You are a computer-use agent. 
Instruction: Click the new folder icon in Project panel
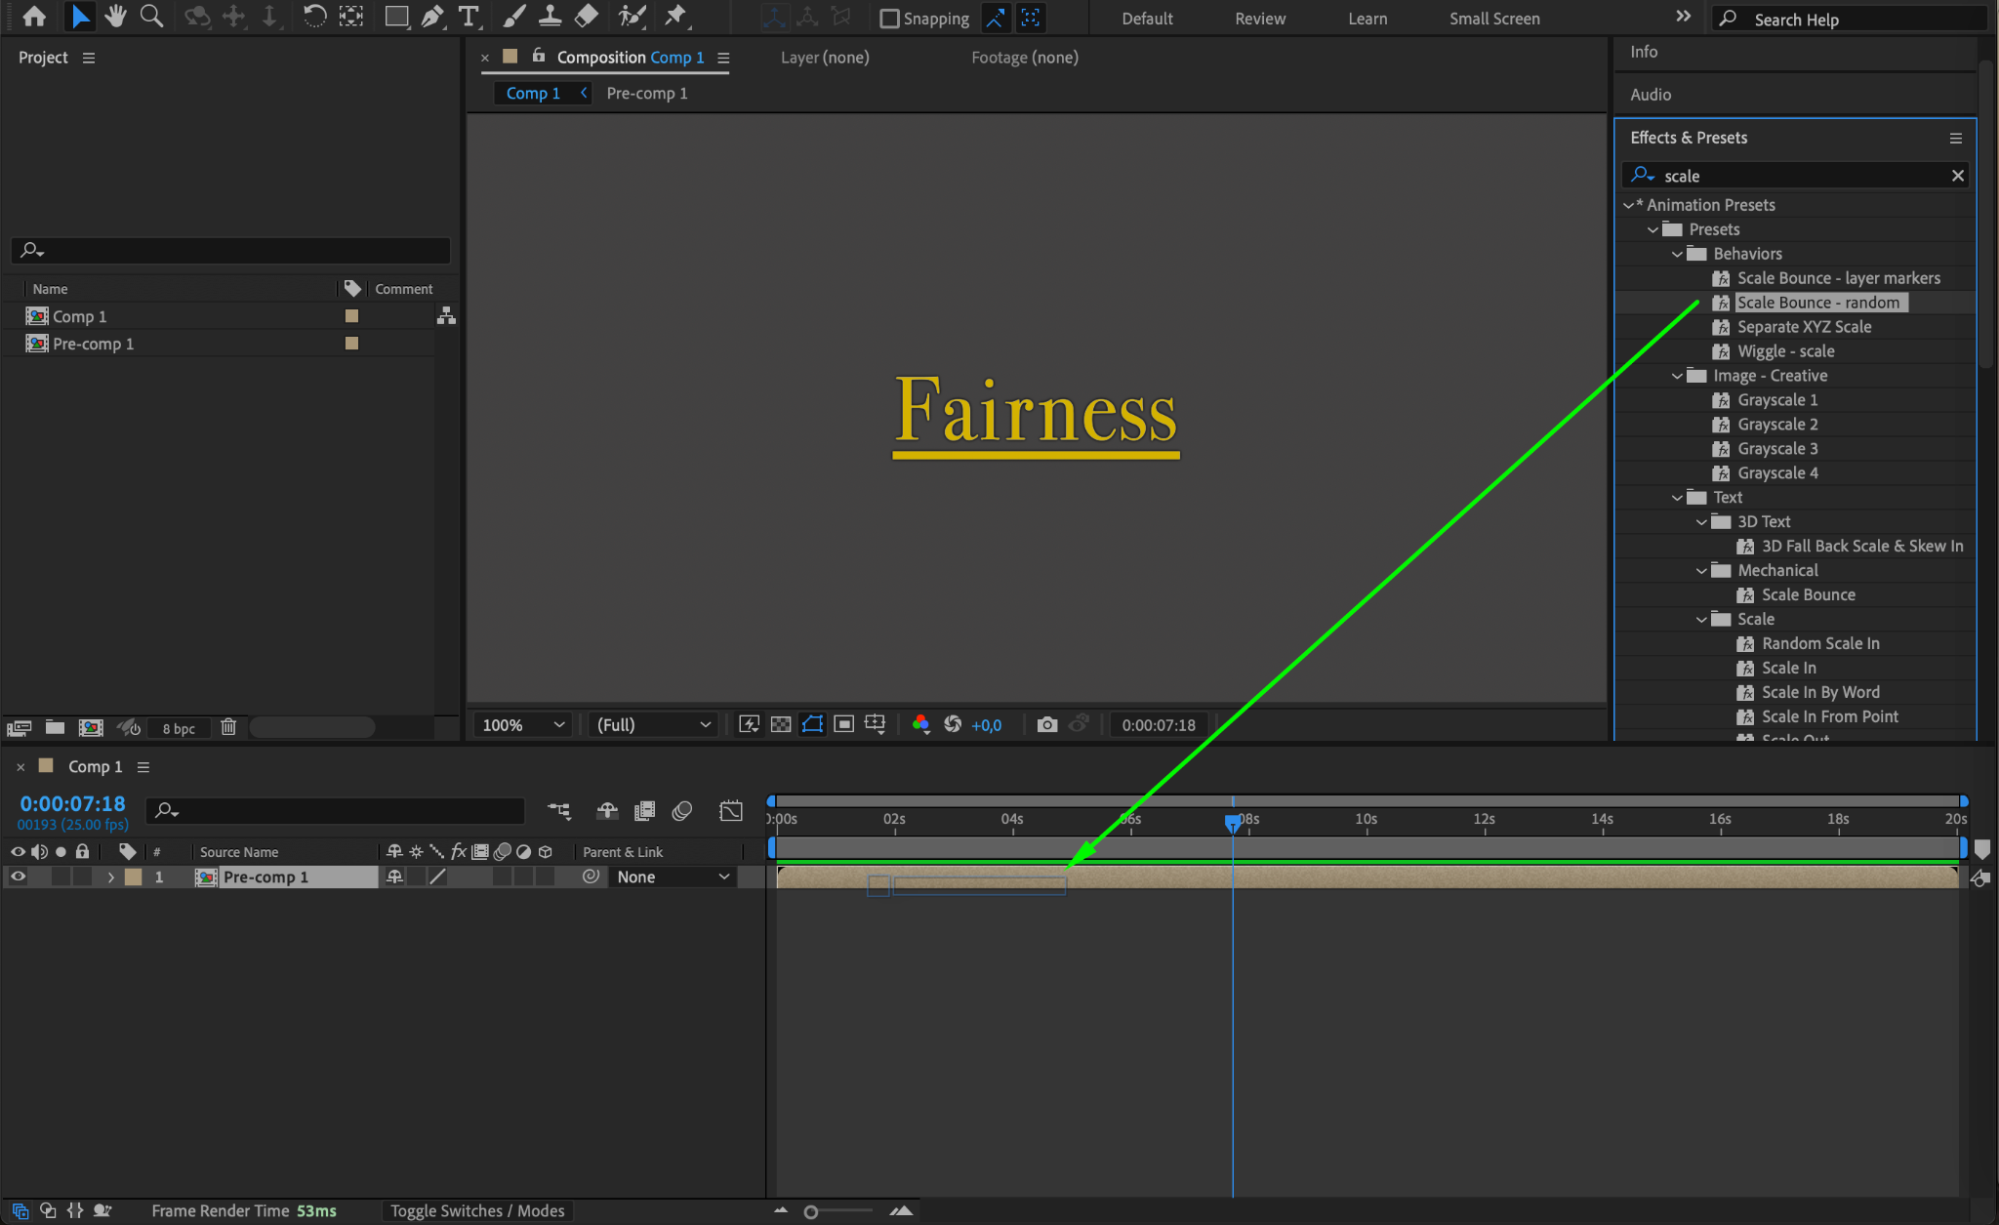pyautogui.click(x=55, y=727)
